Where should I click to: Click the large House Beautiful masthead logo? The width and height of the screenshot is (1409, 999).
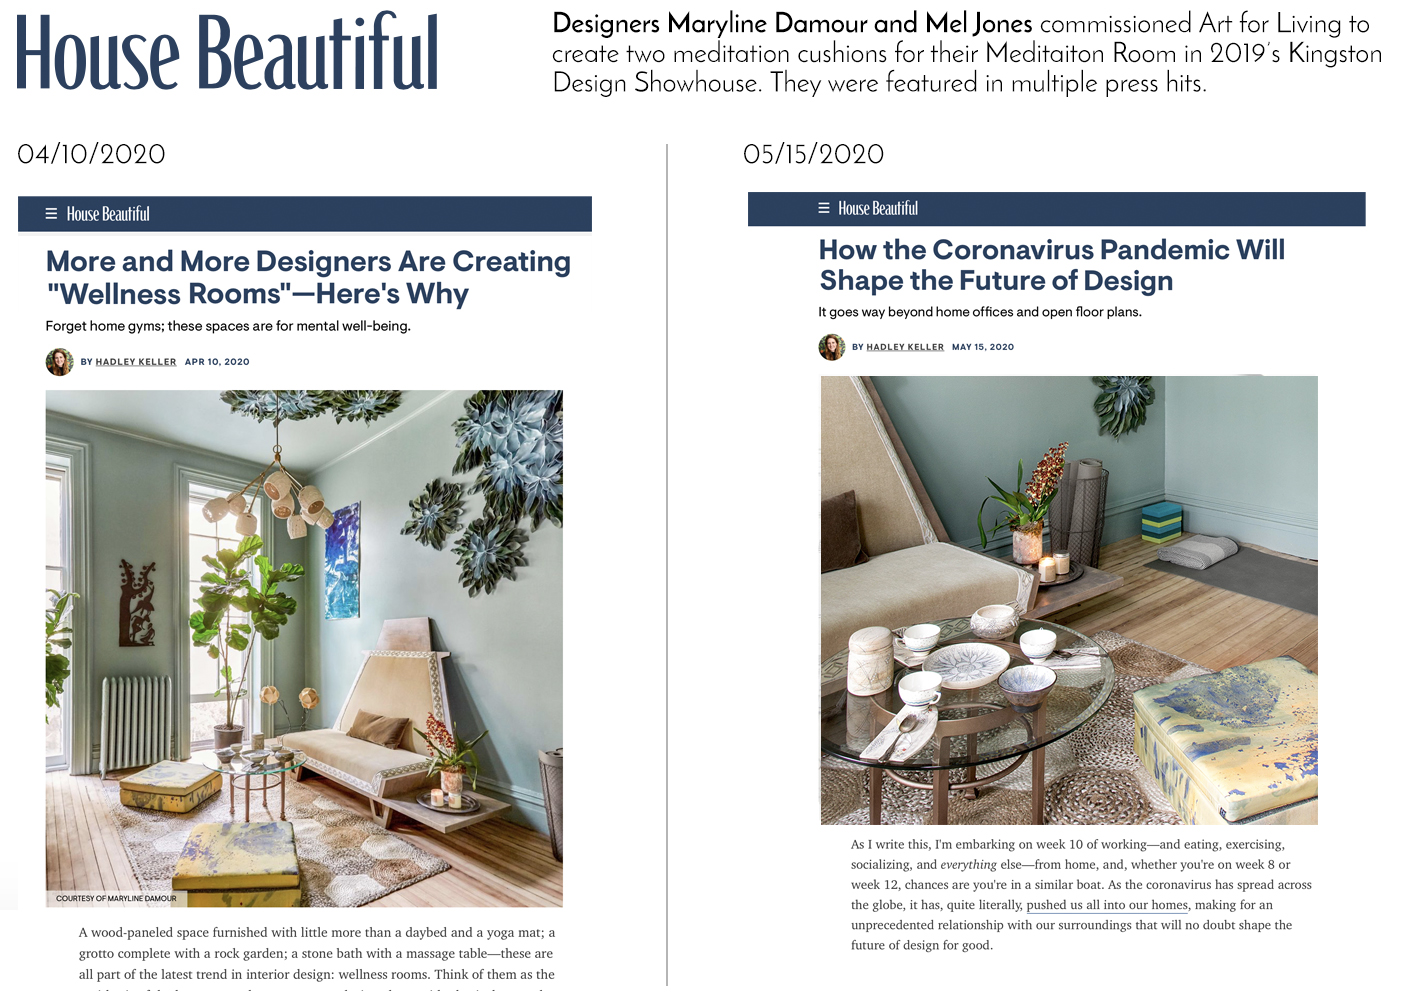(228, 53)
